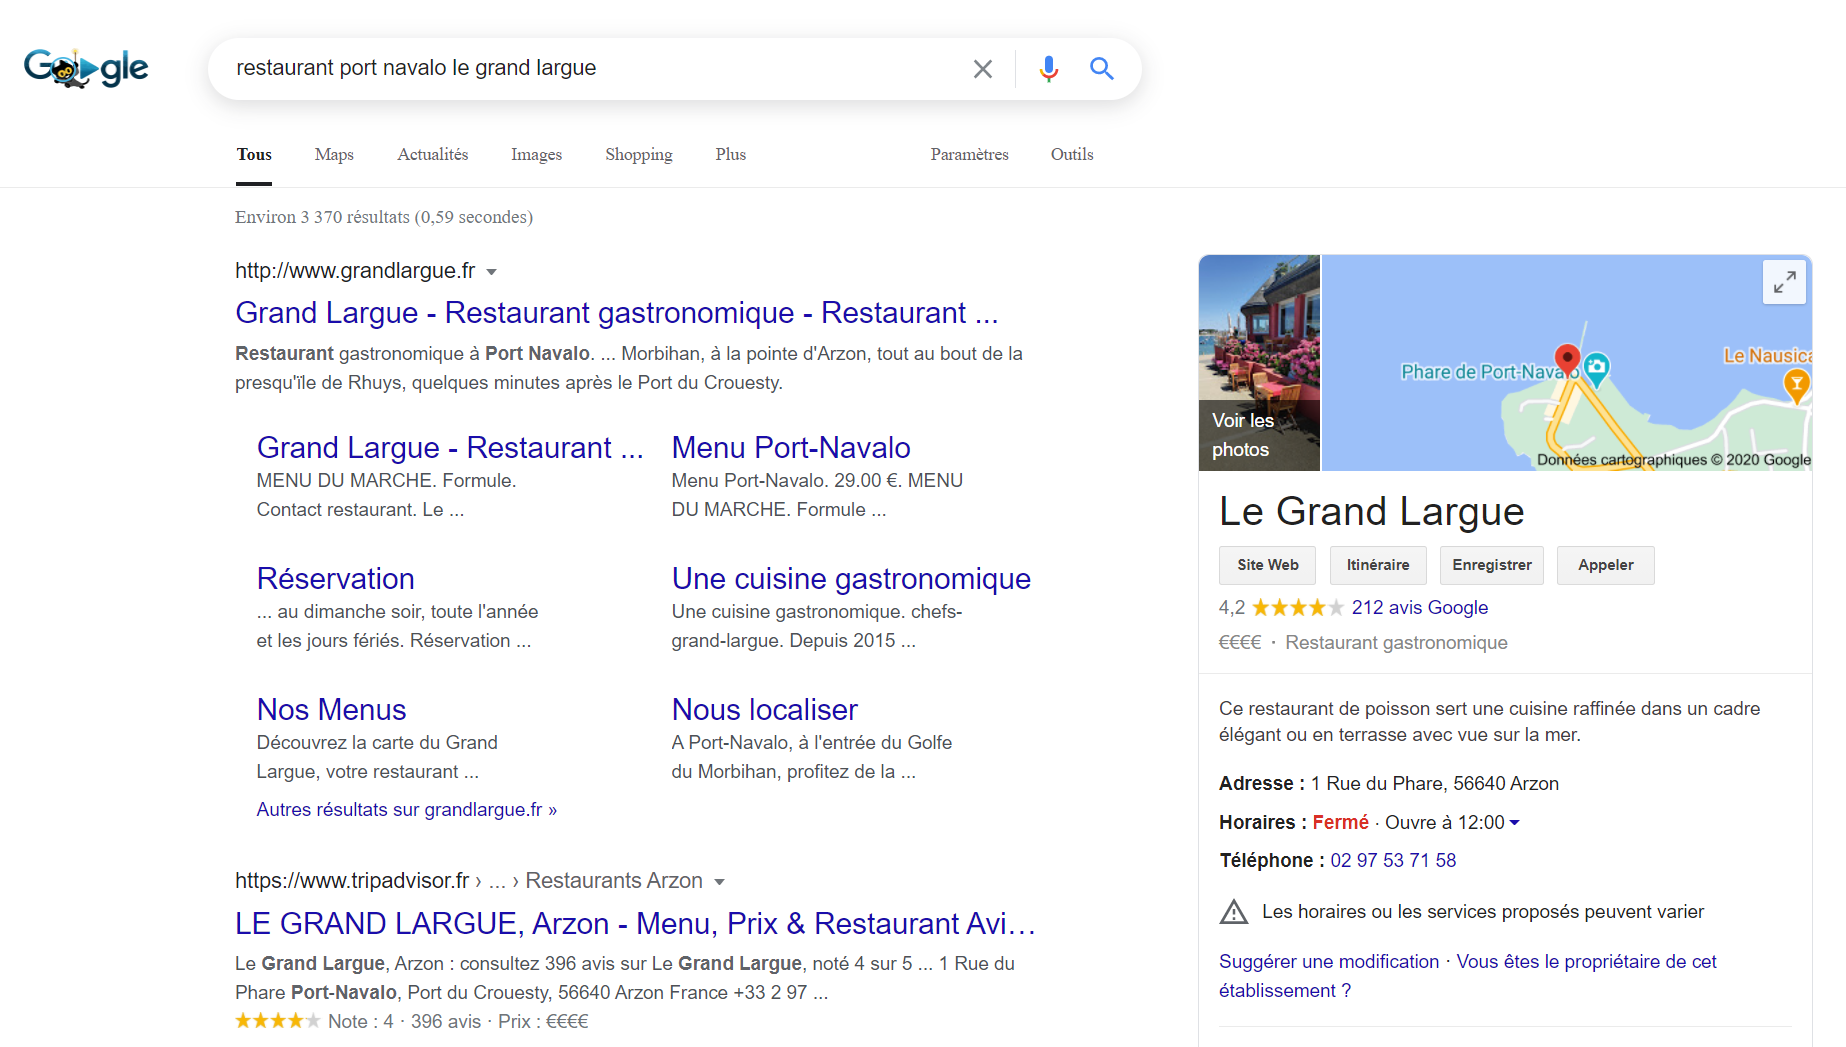Image resolution: width=1846 pixels, height=1047 pixels.
Task: Open the Plus menu
Action: [731, 154]
